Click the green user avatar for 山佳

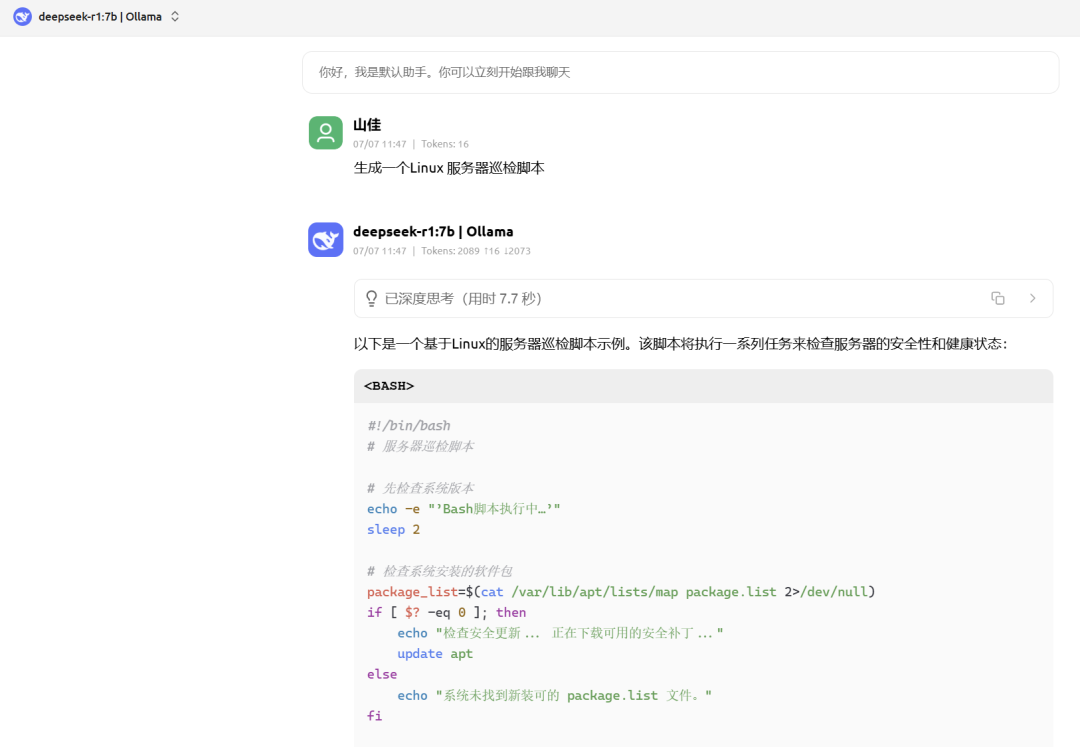point(326,133)
